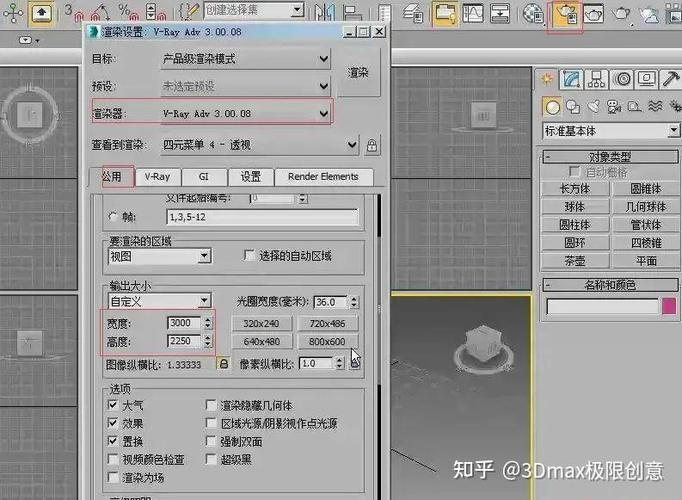Open the Modify panel icon

(x=571, y=79)
